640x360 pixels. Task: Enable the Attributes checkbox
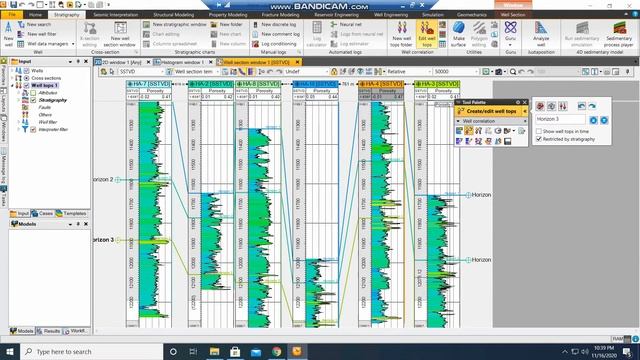click(x=33, y=93)
